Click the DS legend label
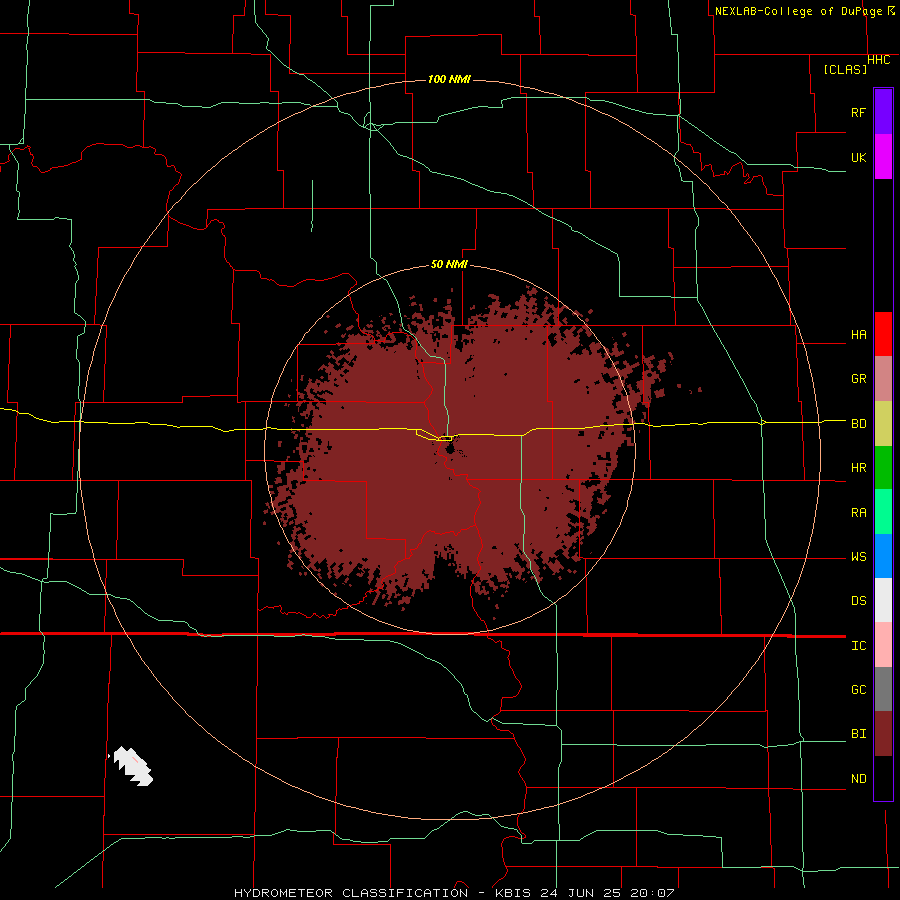900x900 pixels. [x=858, y=601]
